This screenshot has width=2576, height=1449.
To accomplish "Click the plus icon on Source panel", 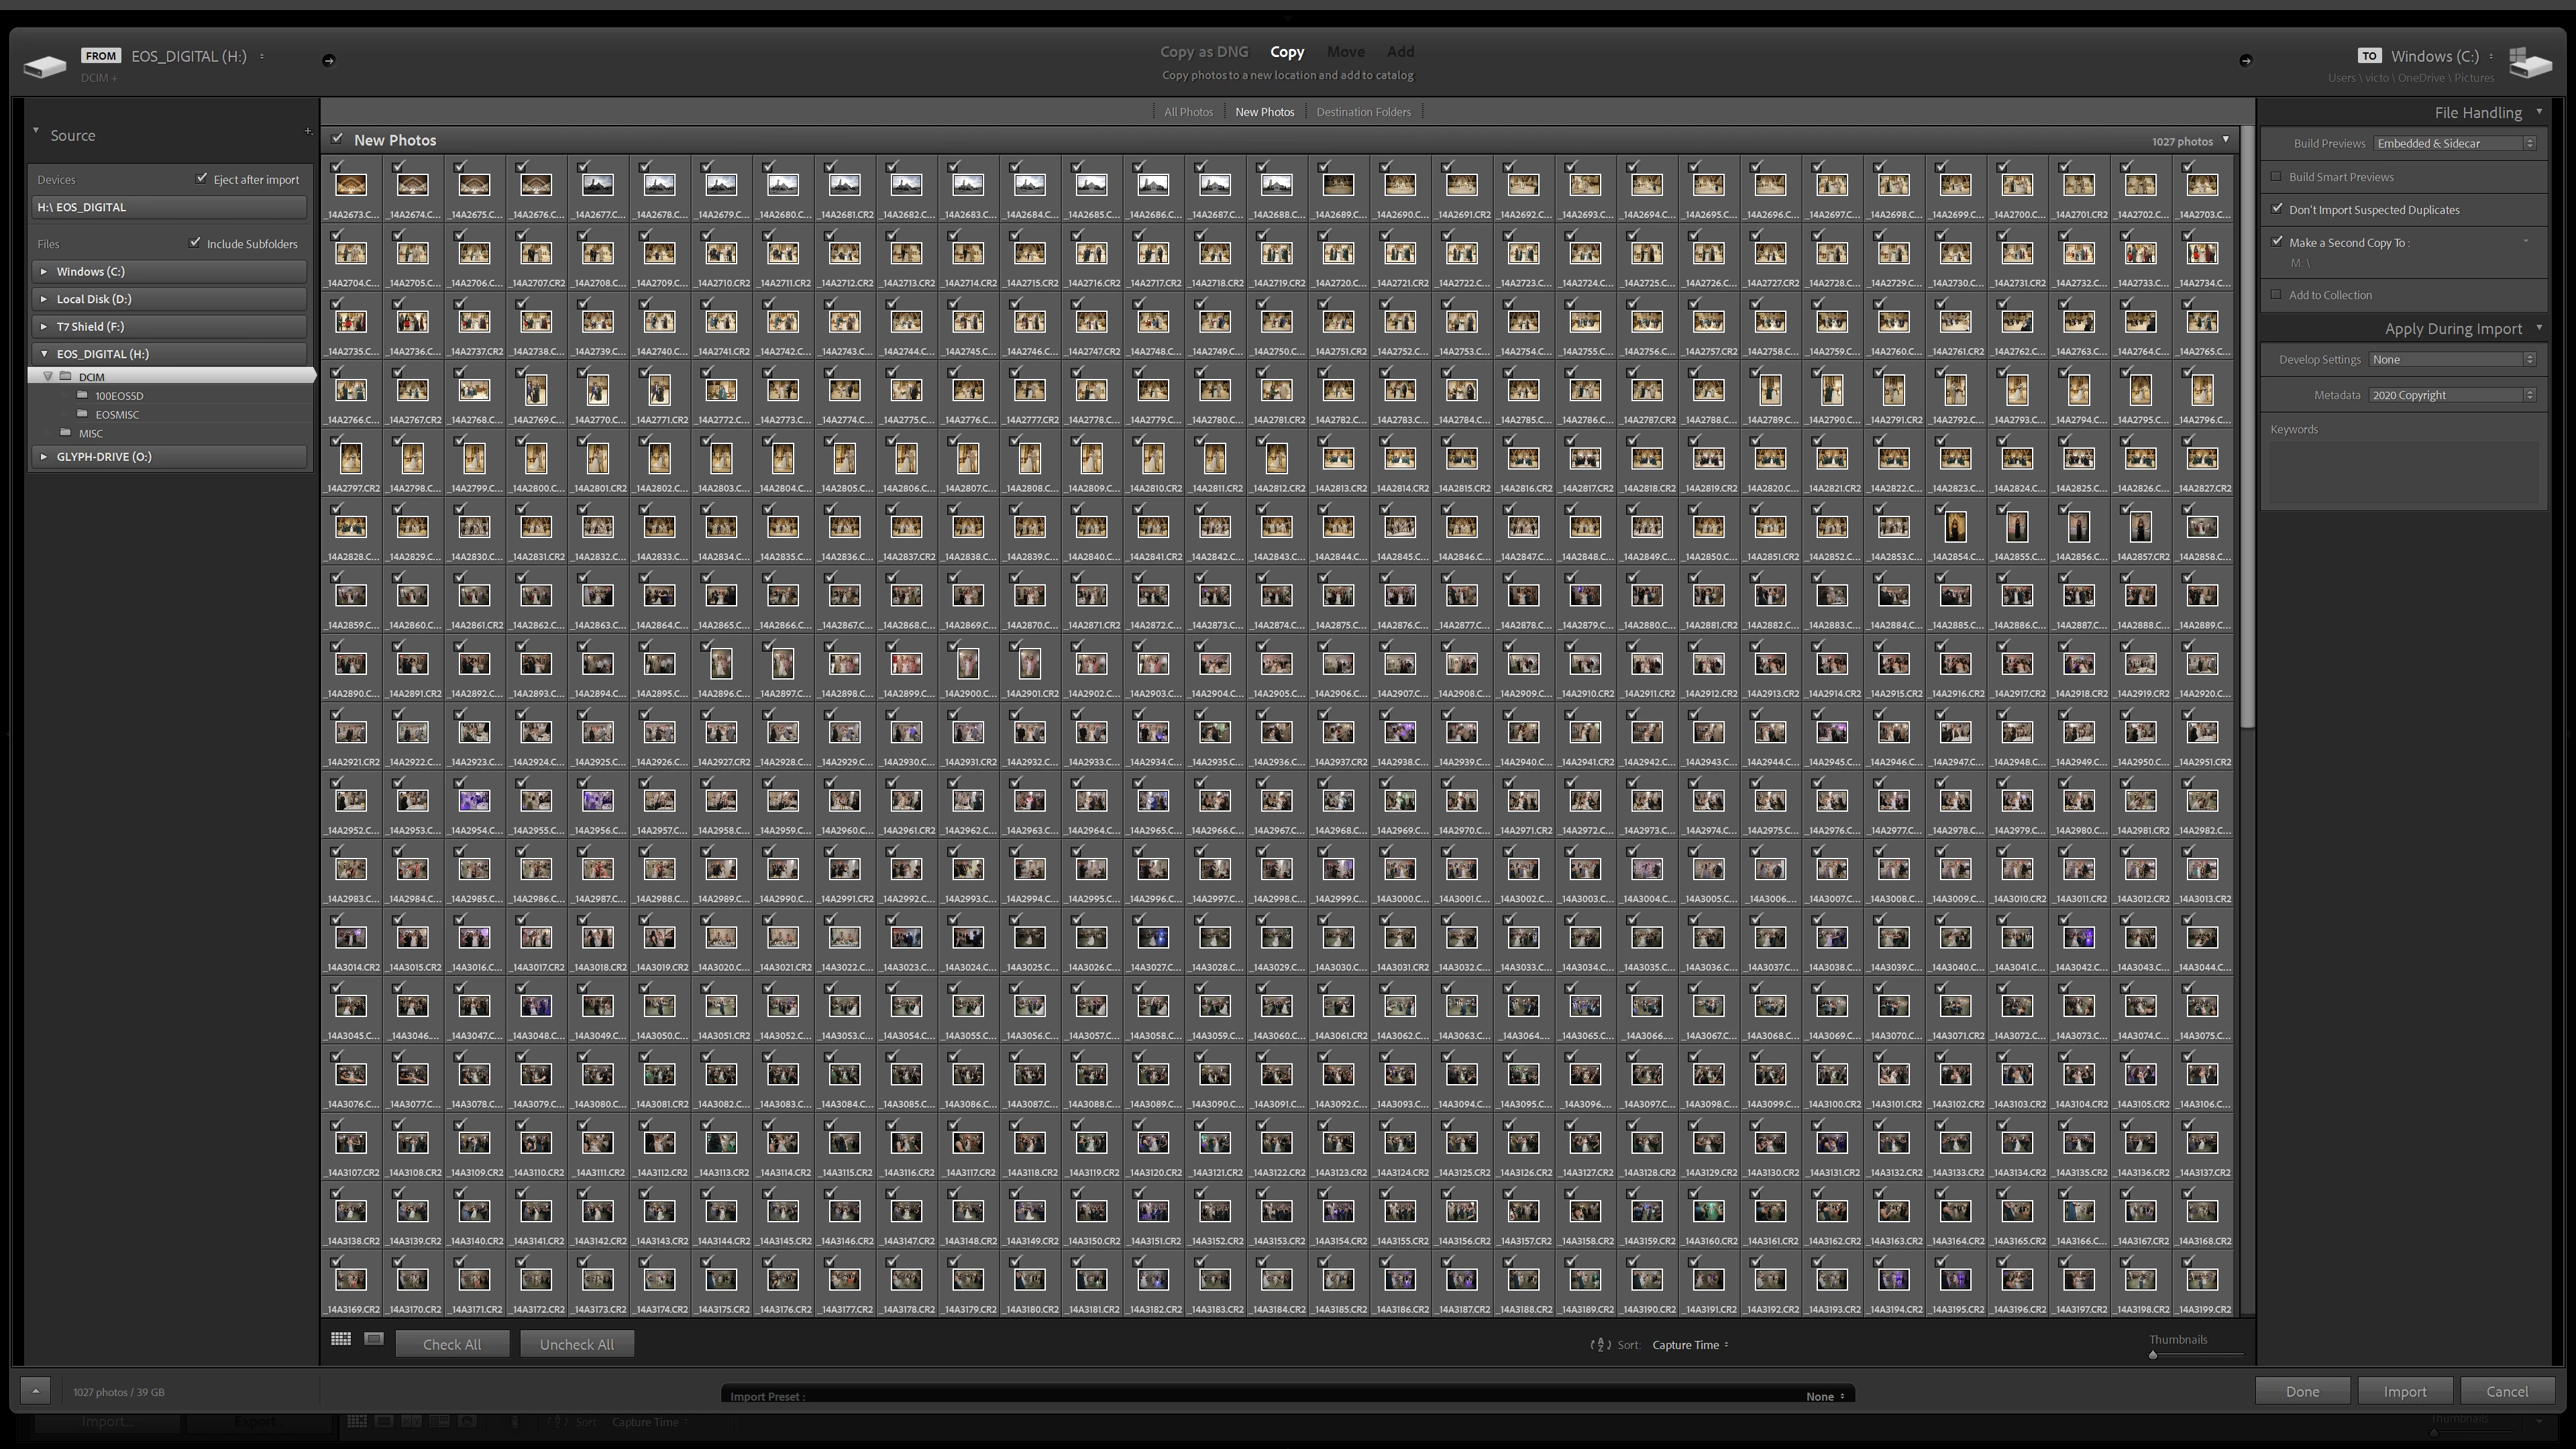I will pyautogui.click(x=308, y=132).
